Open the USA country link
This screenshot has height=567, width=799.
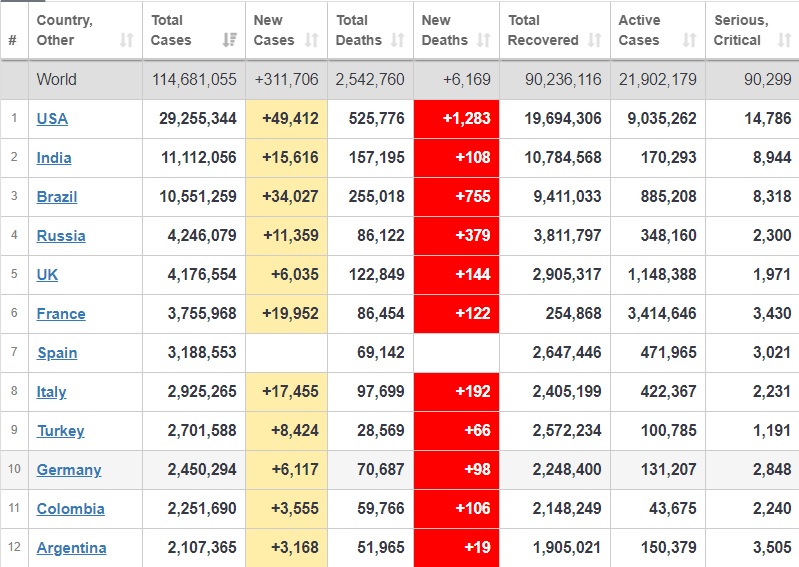(52, 119)
